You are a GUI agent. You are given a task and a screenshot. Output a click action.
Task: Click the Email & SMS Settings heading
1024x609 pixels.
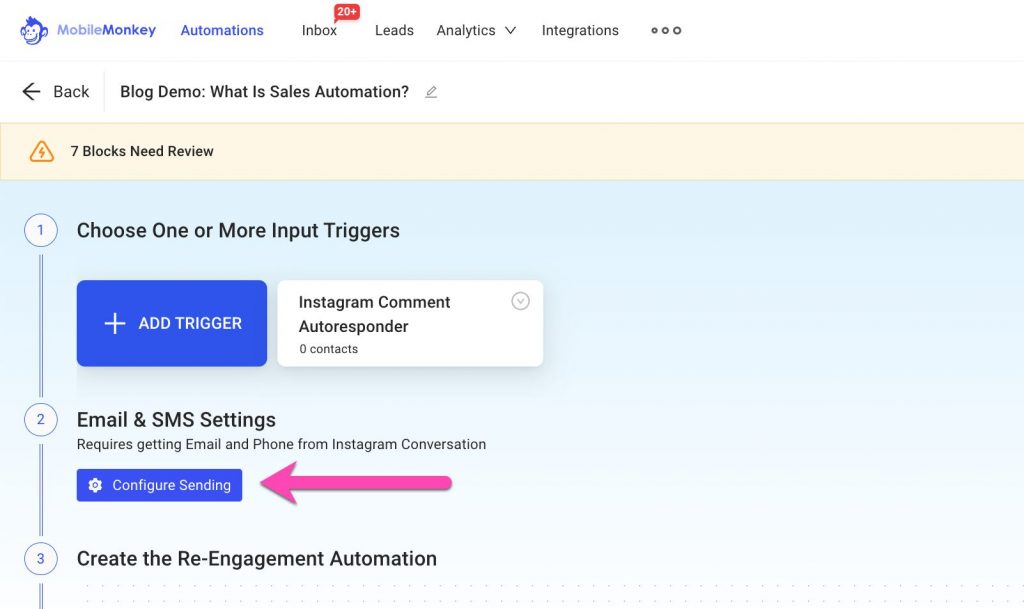click(176, 420)
